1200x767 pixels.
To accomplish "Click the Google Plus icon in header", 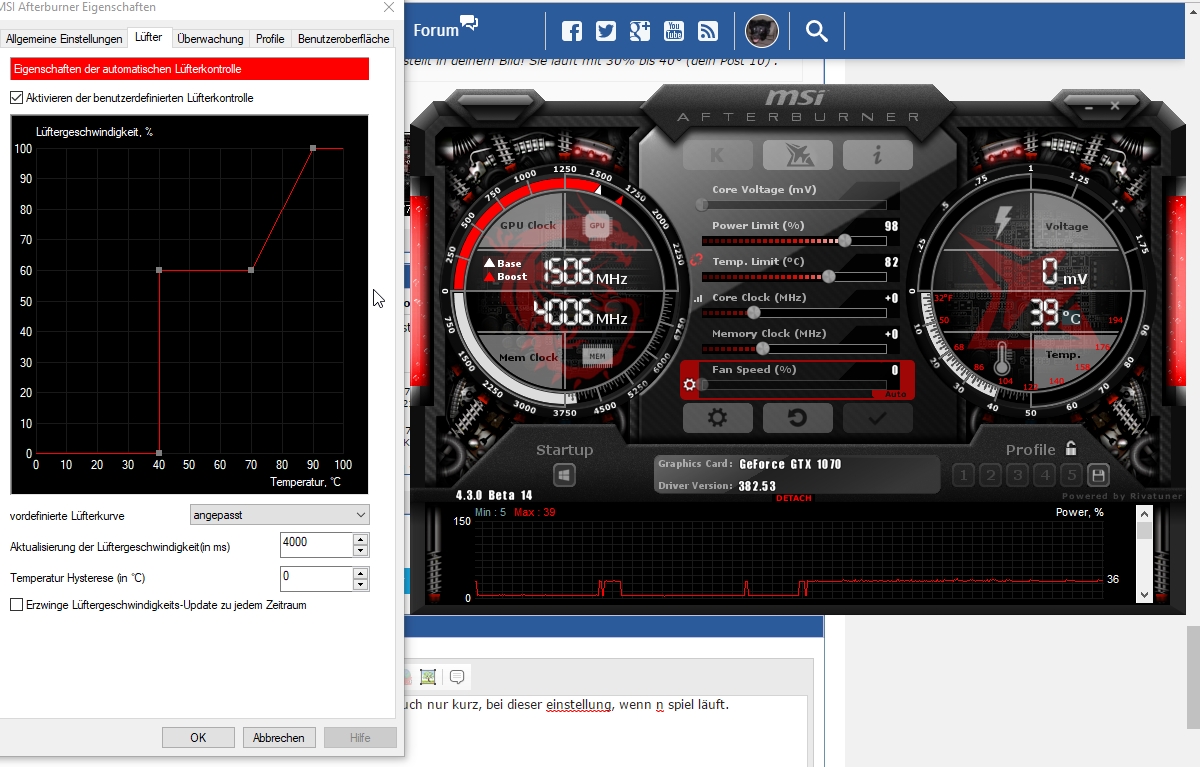I will pyautogui.click(x=640, y=31).
